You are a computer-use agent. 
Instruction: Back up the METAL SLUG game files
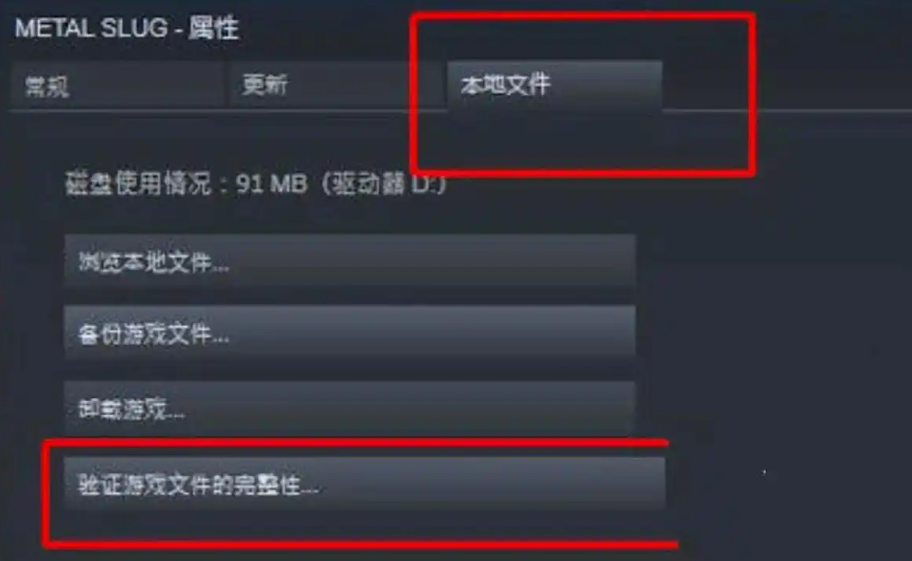click(x=350, y=332)
